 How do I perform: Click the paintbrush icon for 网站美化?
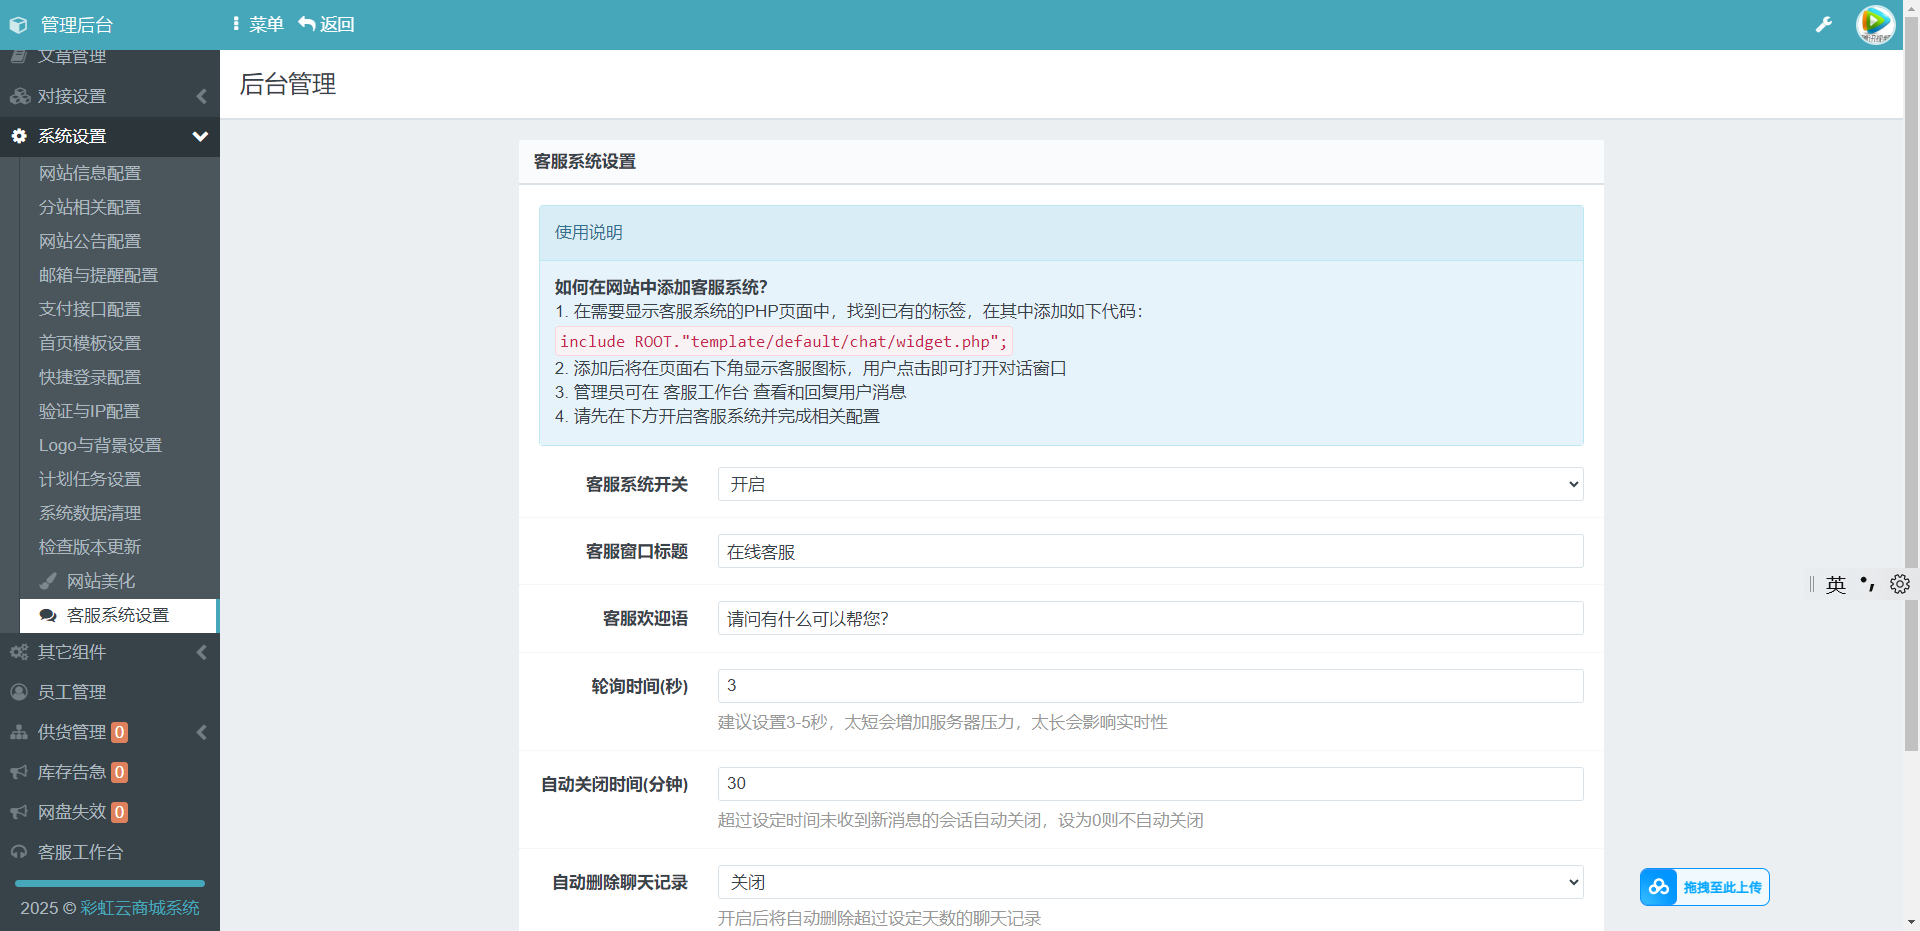point(47,581)
